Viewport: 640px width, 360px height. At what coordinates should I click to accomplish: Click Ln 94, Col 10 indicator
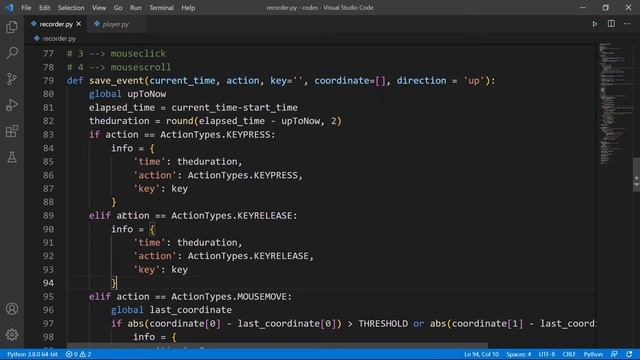tap(481, 354)
